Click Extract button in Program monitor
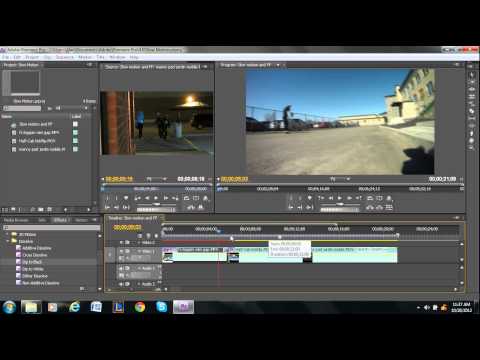 [x=379, y=207]
